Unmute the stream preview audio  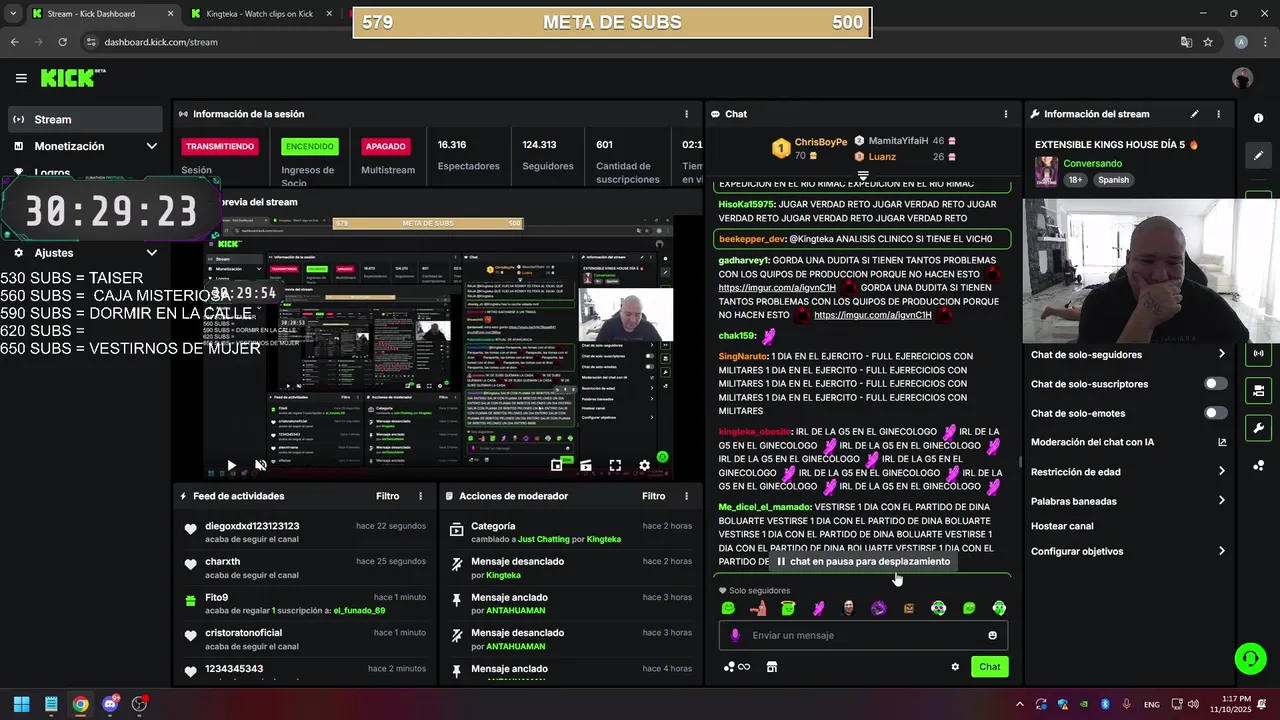261,465
